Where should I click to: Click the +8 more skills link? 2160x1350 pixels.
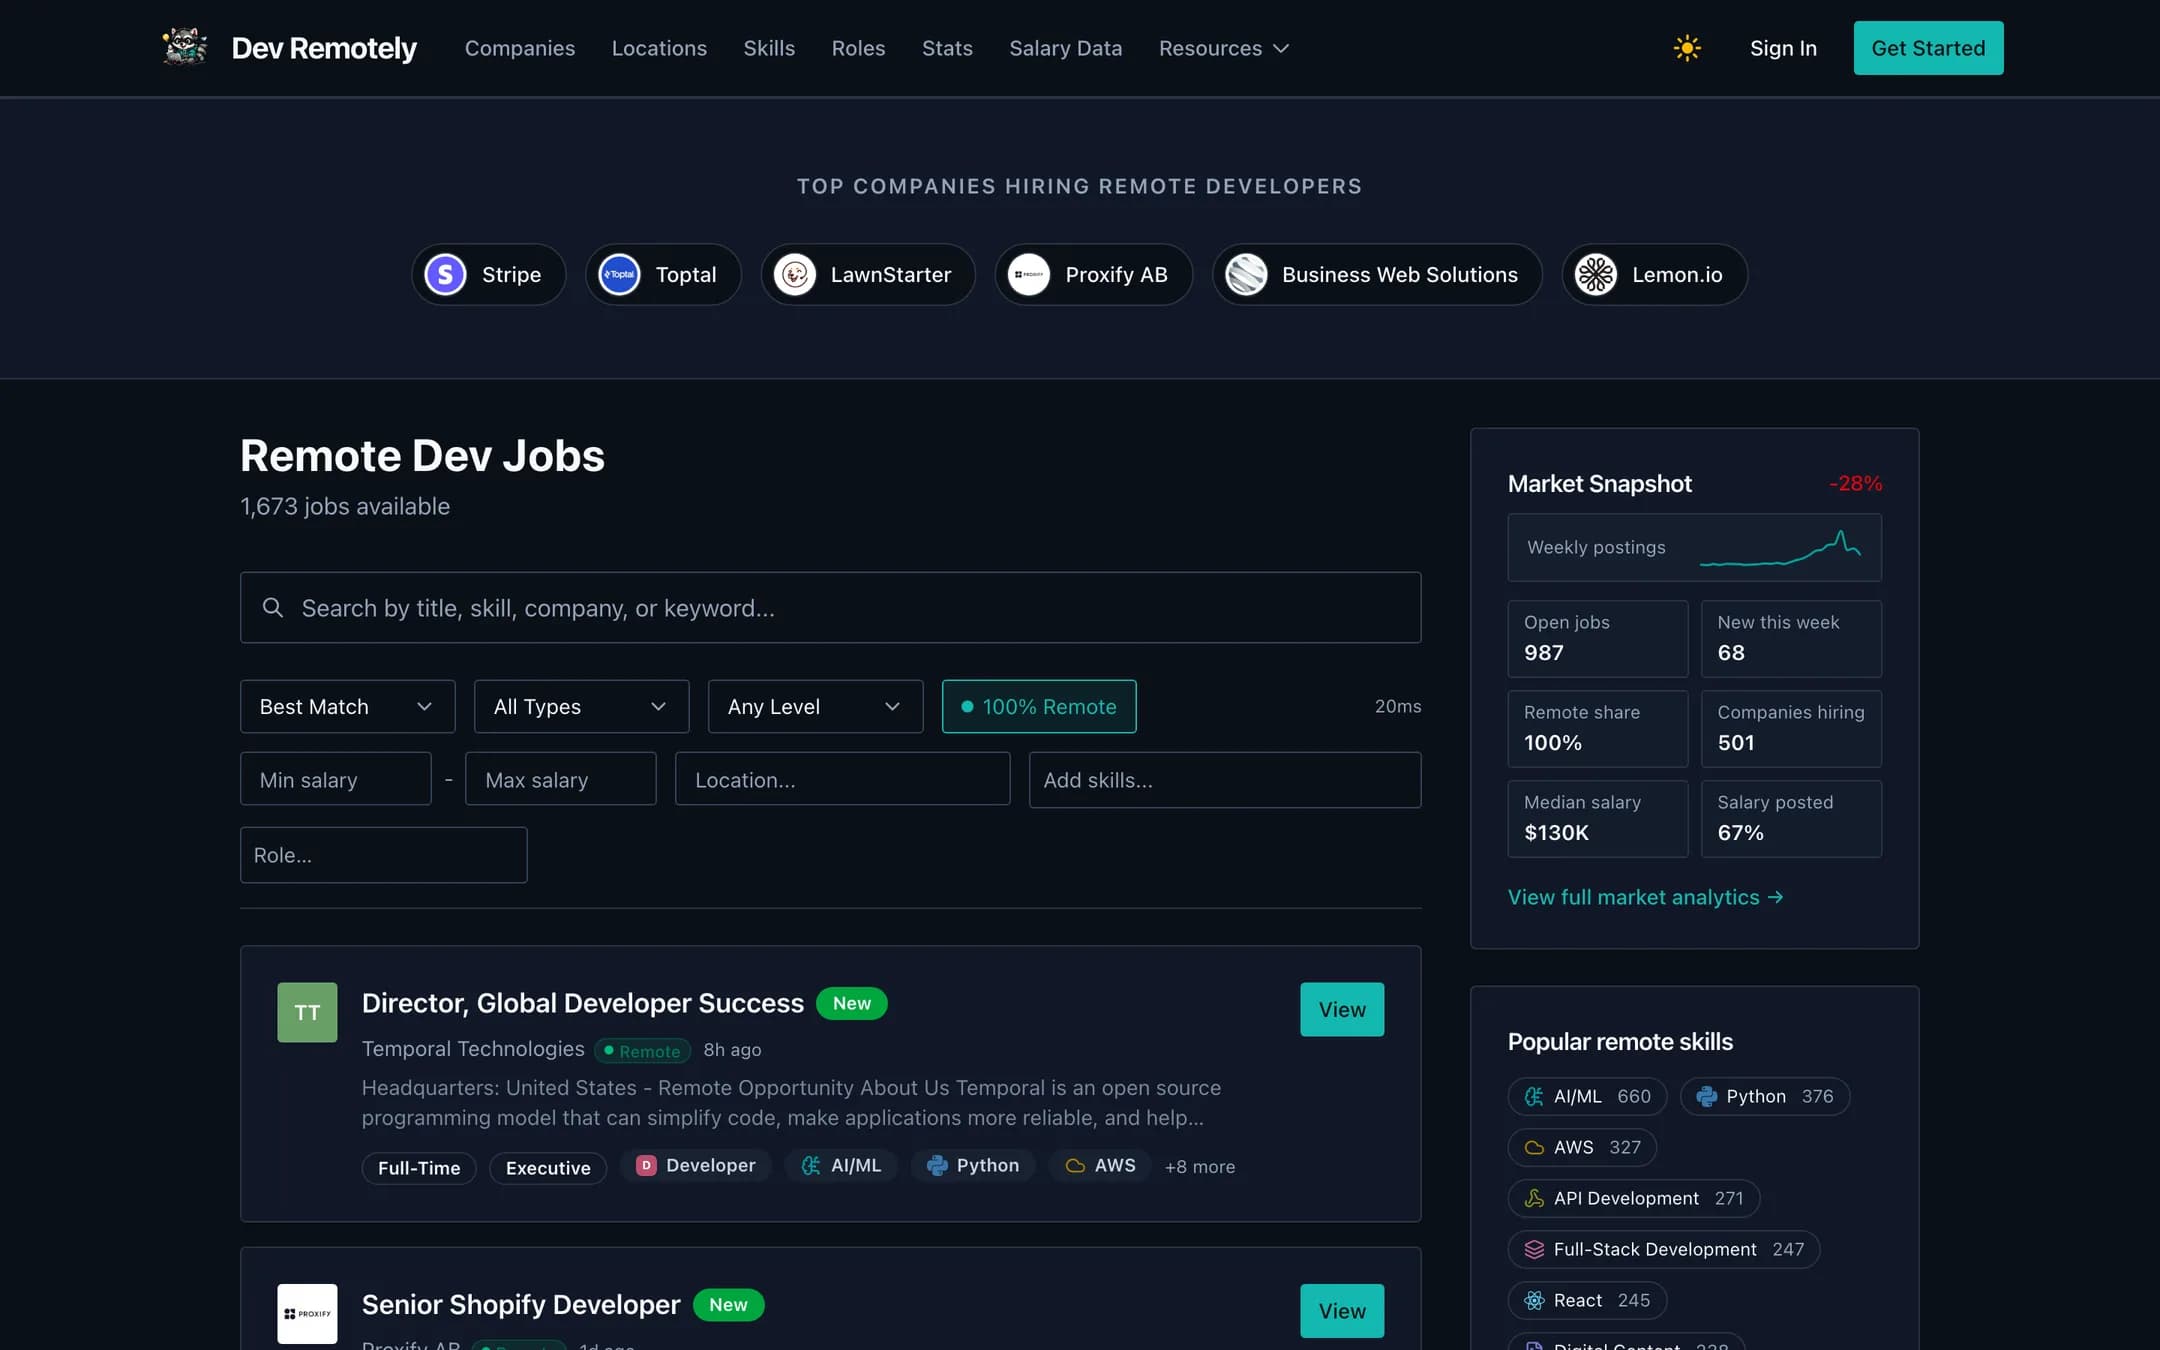(x=1199, y=1166)
